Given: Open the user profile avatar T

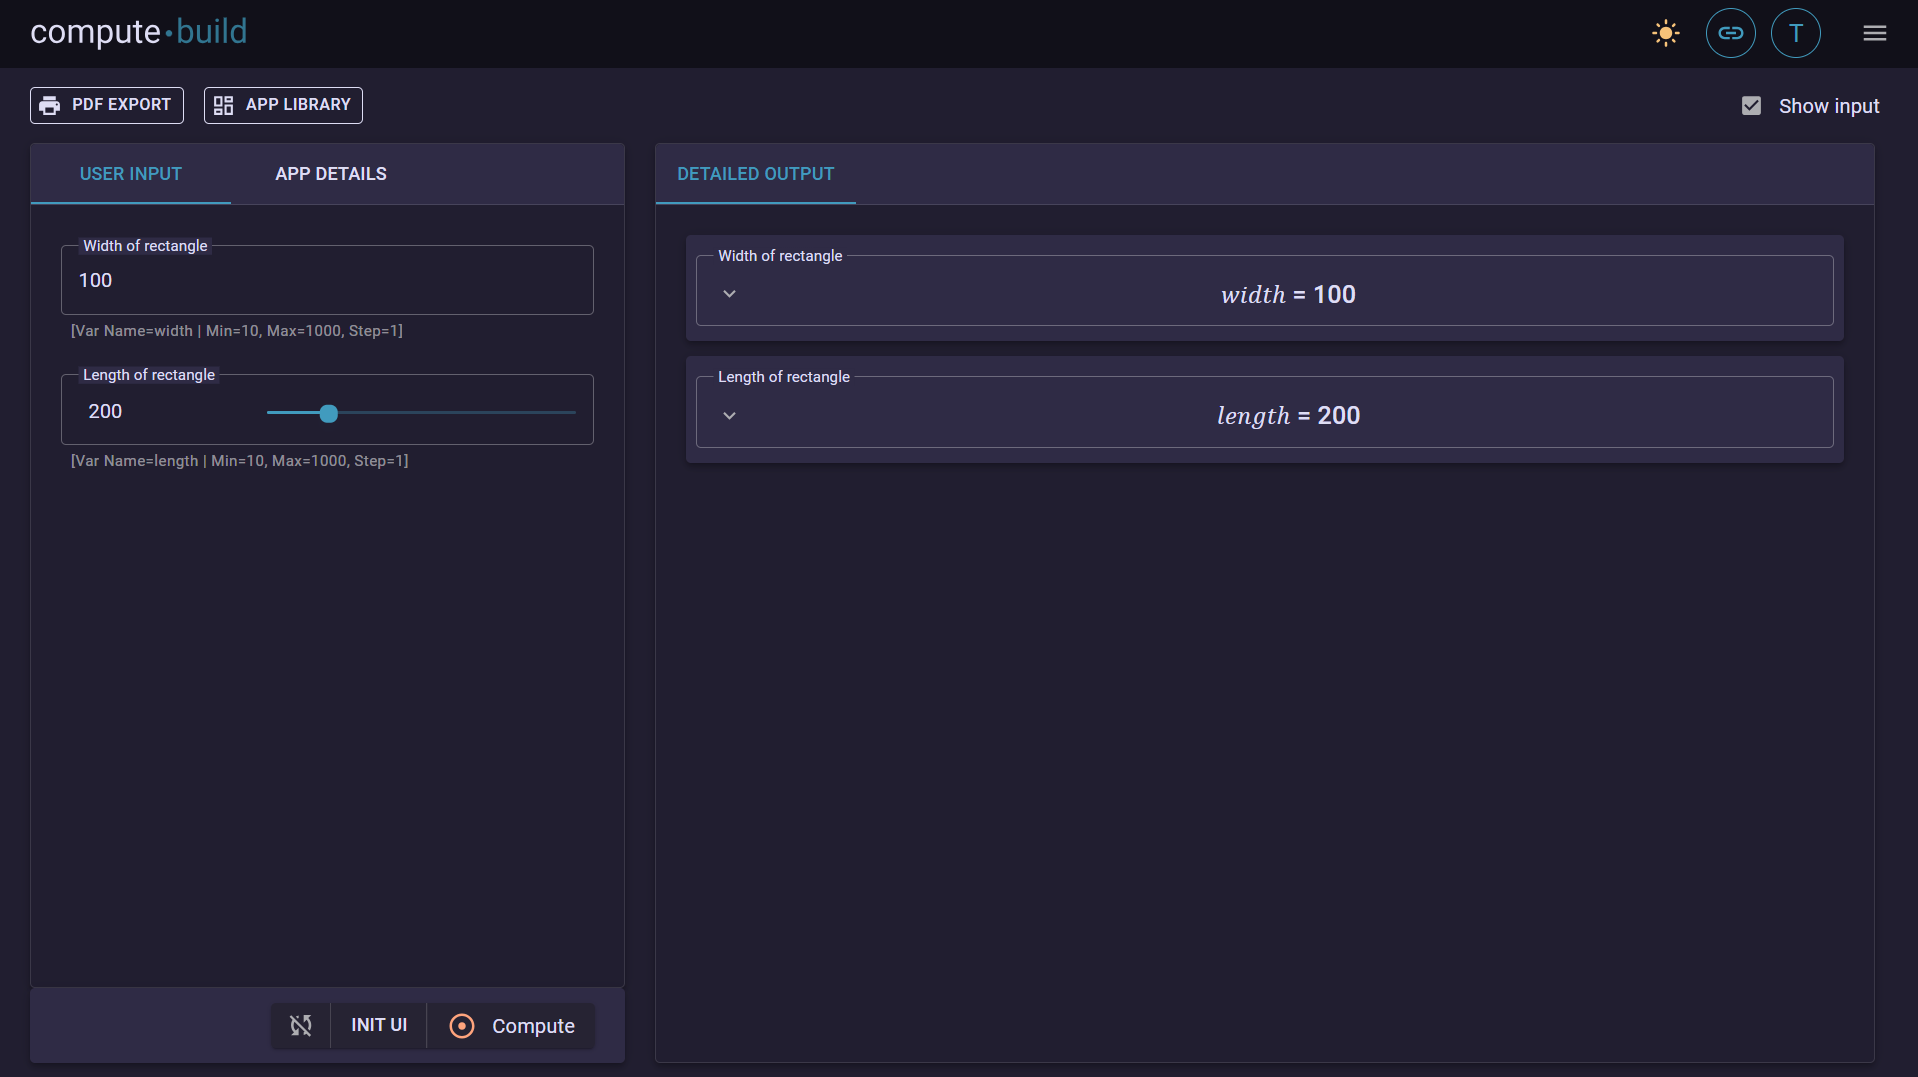Looking at the screenshot, I should 1795,33.
